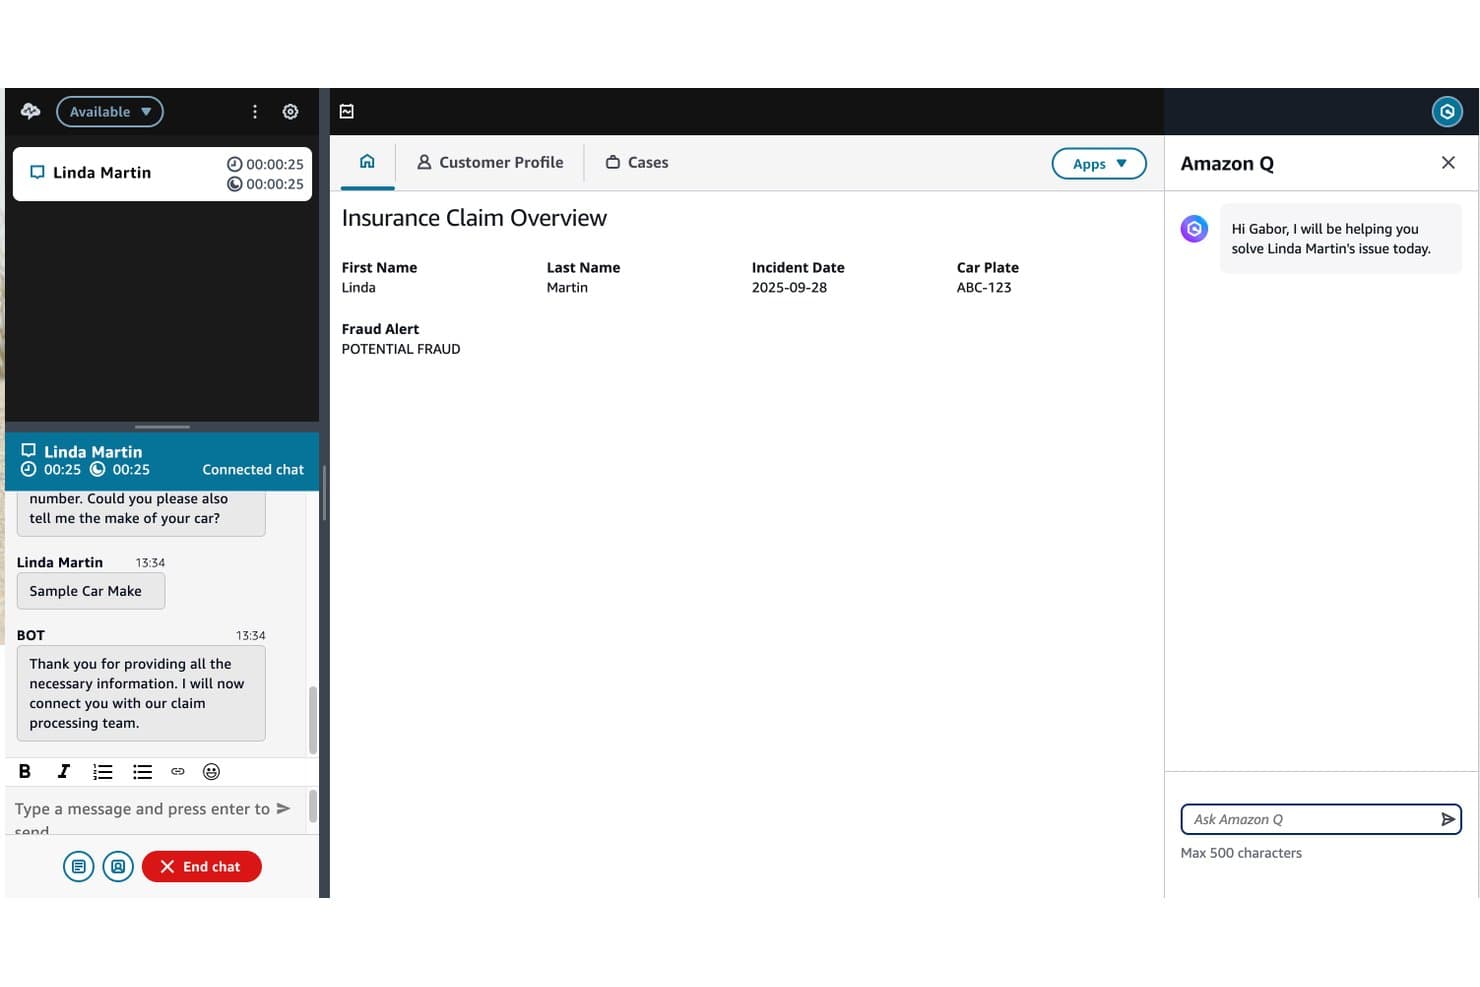Viewport: 1480px width, 987px height.
Task: Select the car plate ABC-123
Action: (x=984, y=287)
